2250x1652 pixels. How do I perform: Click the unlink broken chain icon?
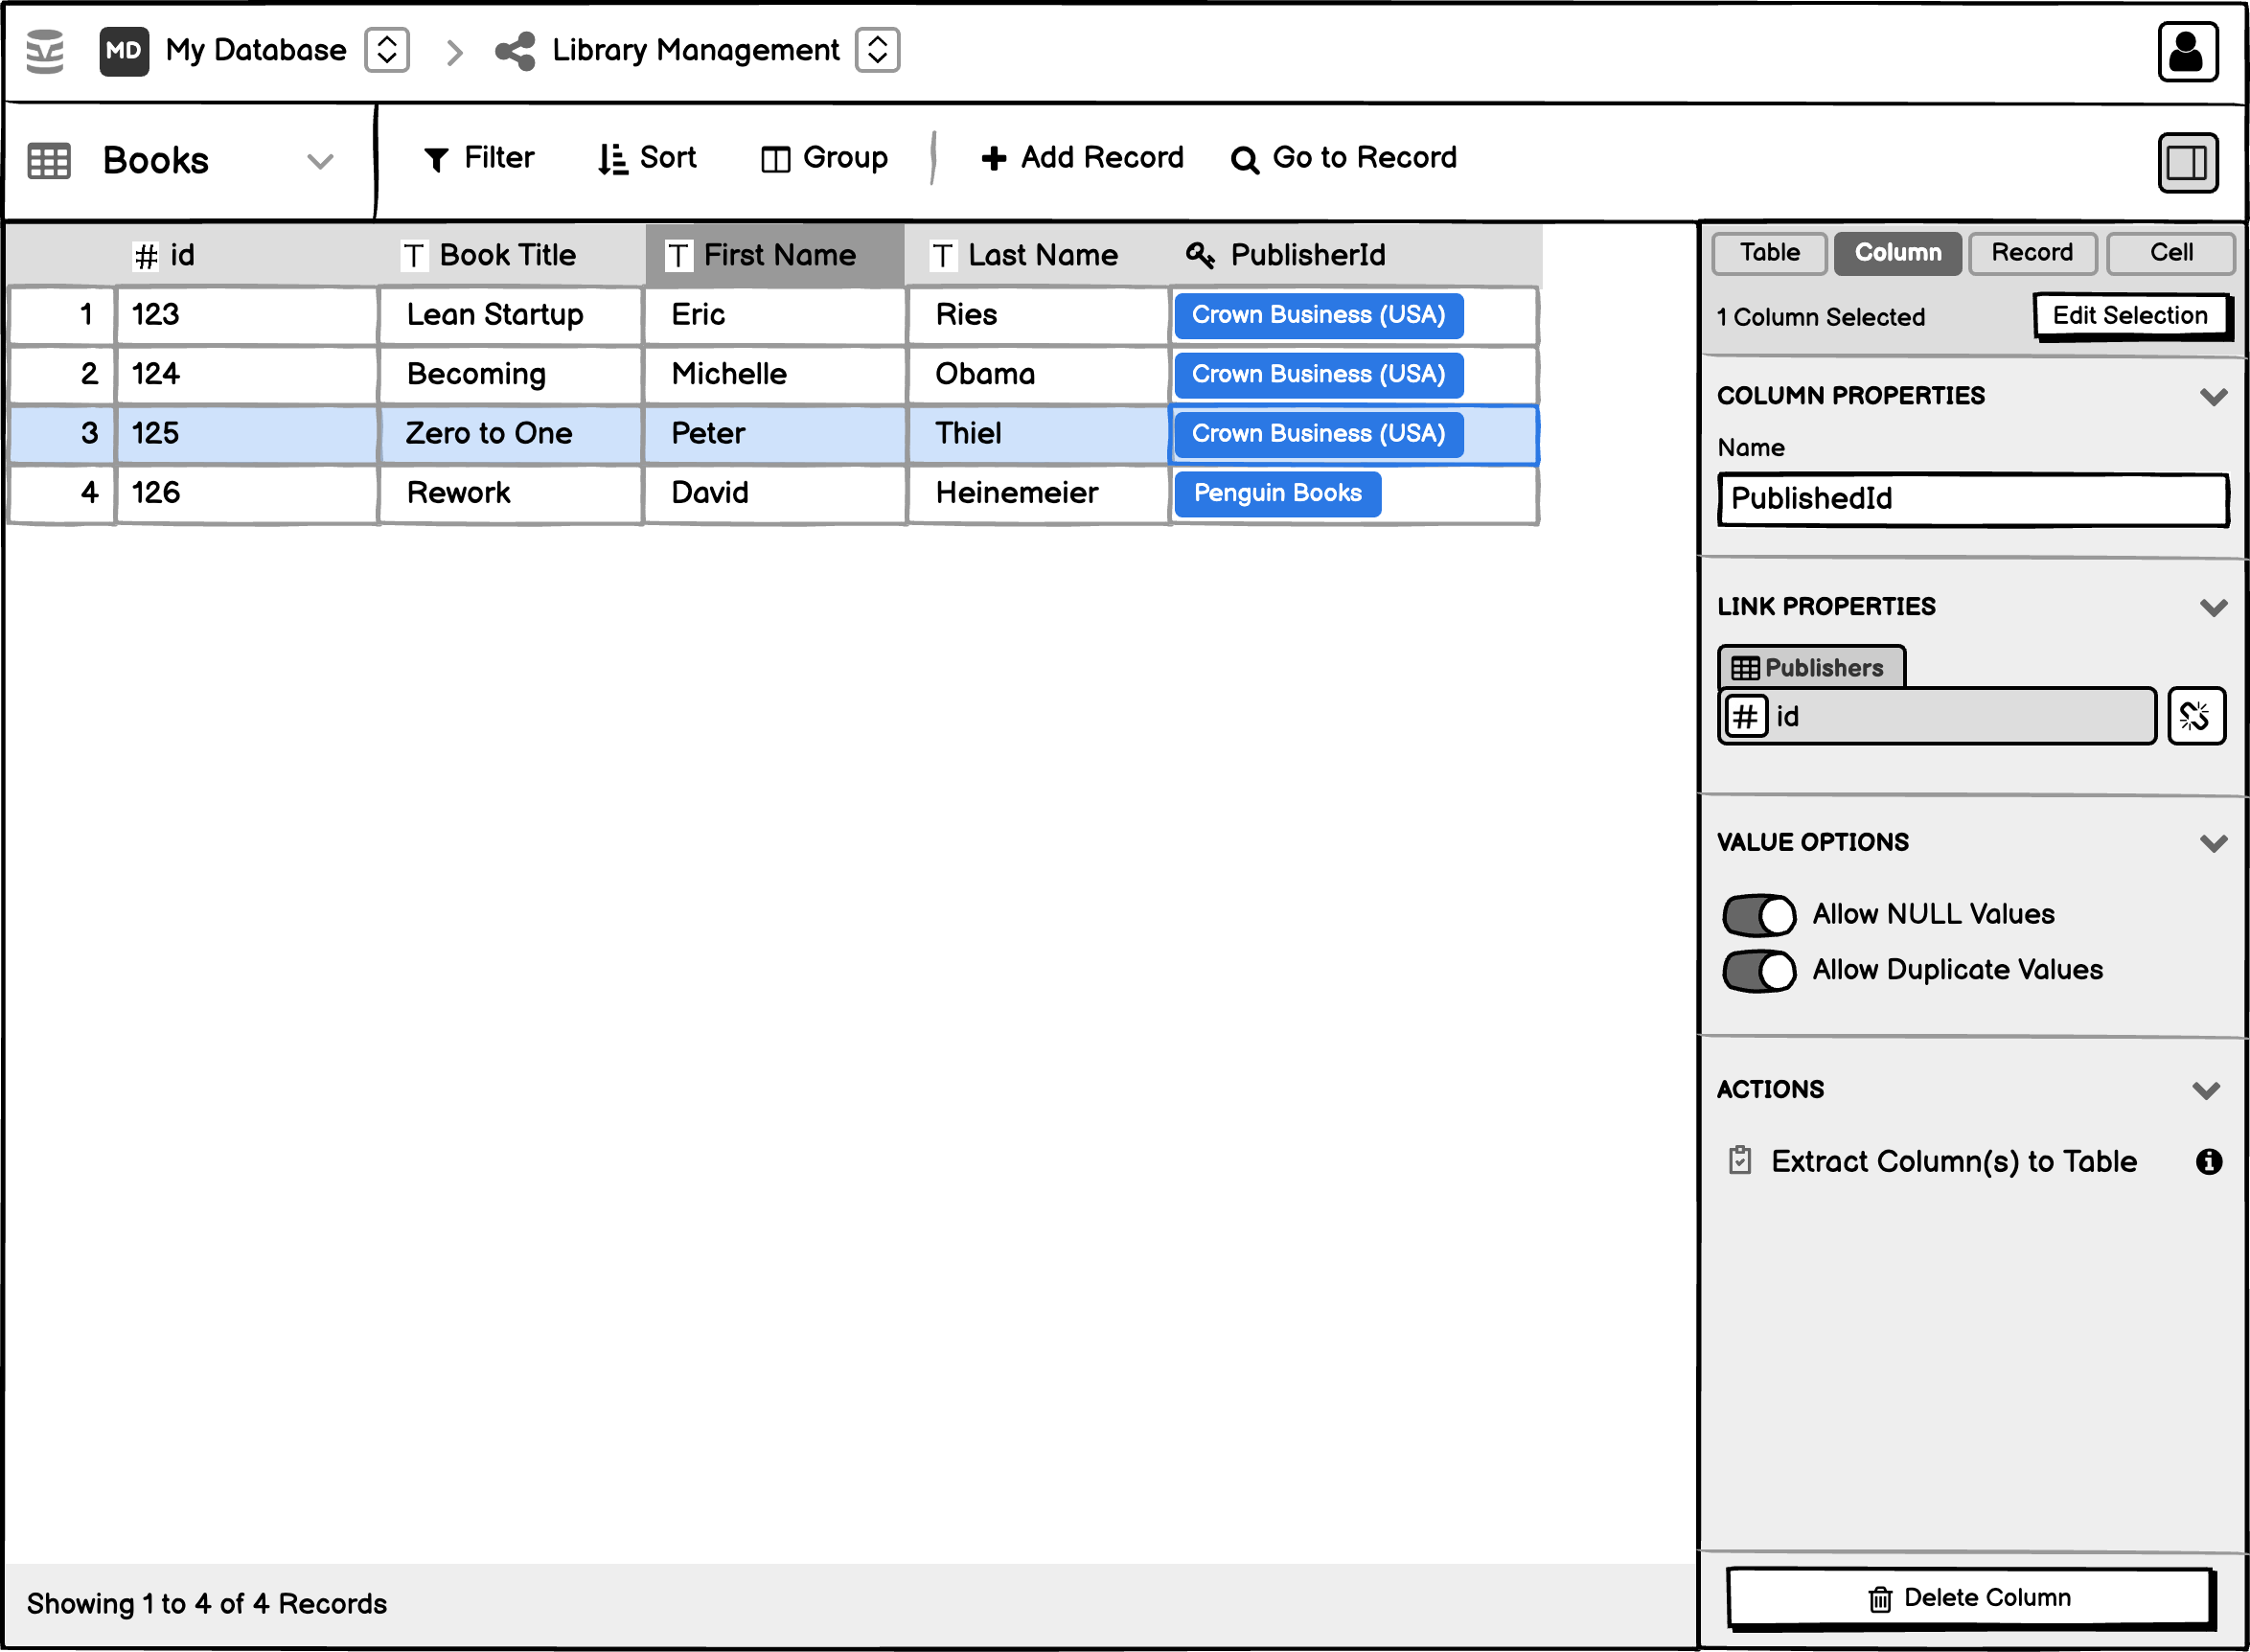point(2196,716)
